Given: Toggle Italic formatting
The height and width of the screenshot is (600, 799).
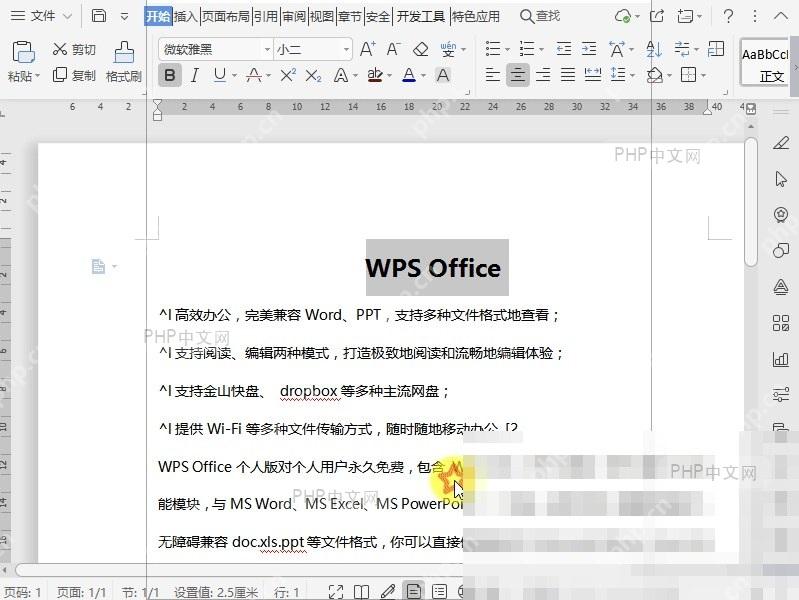Looking at the screenshot, I should (195, 75).
